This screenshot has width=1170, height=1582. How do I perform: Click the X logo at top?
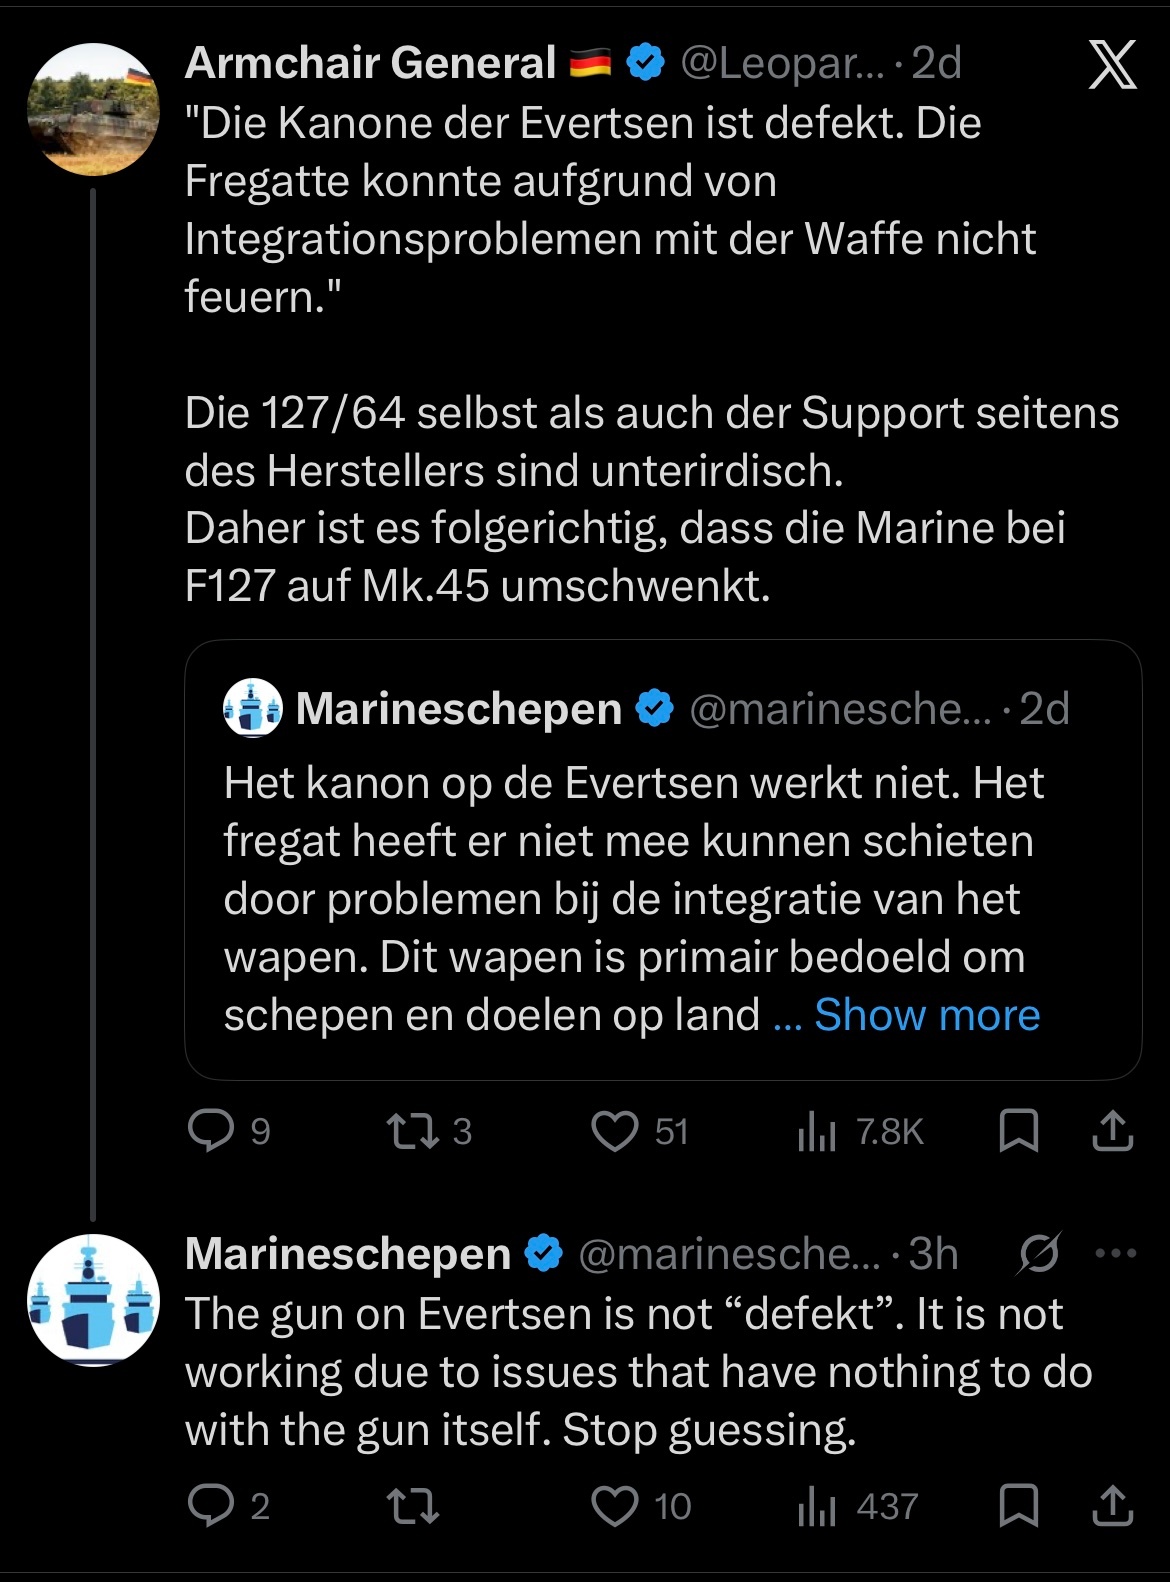click(x=1112, y=65)
